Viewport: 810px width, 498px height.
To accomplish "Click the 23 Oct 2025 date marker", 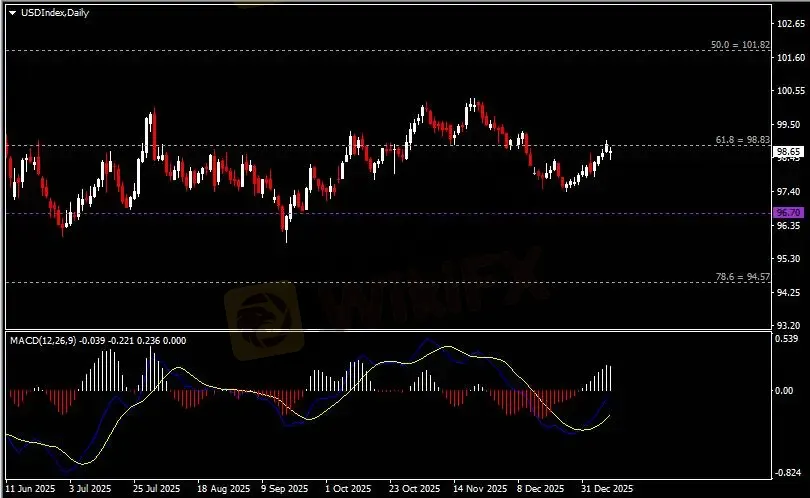I will pos(414,490).
